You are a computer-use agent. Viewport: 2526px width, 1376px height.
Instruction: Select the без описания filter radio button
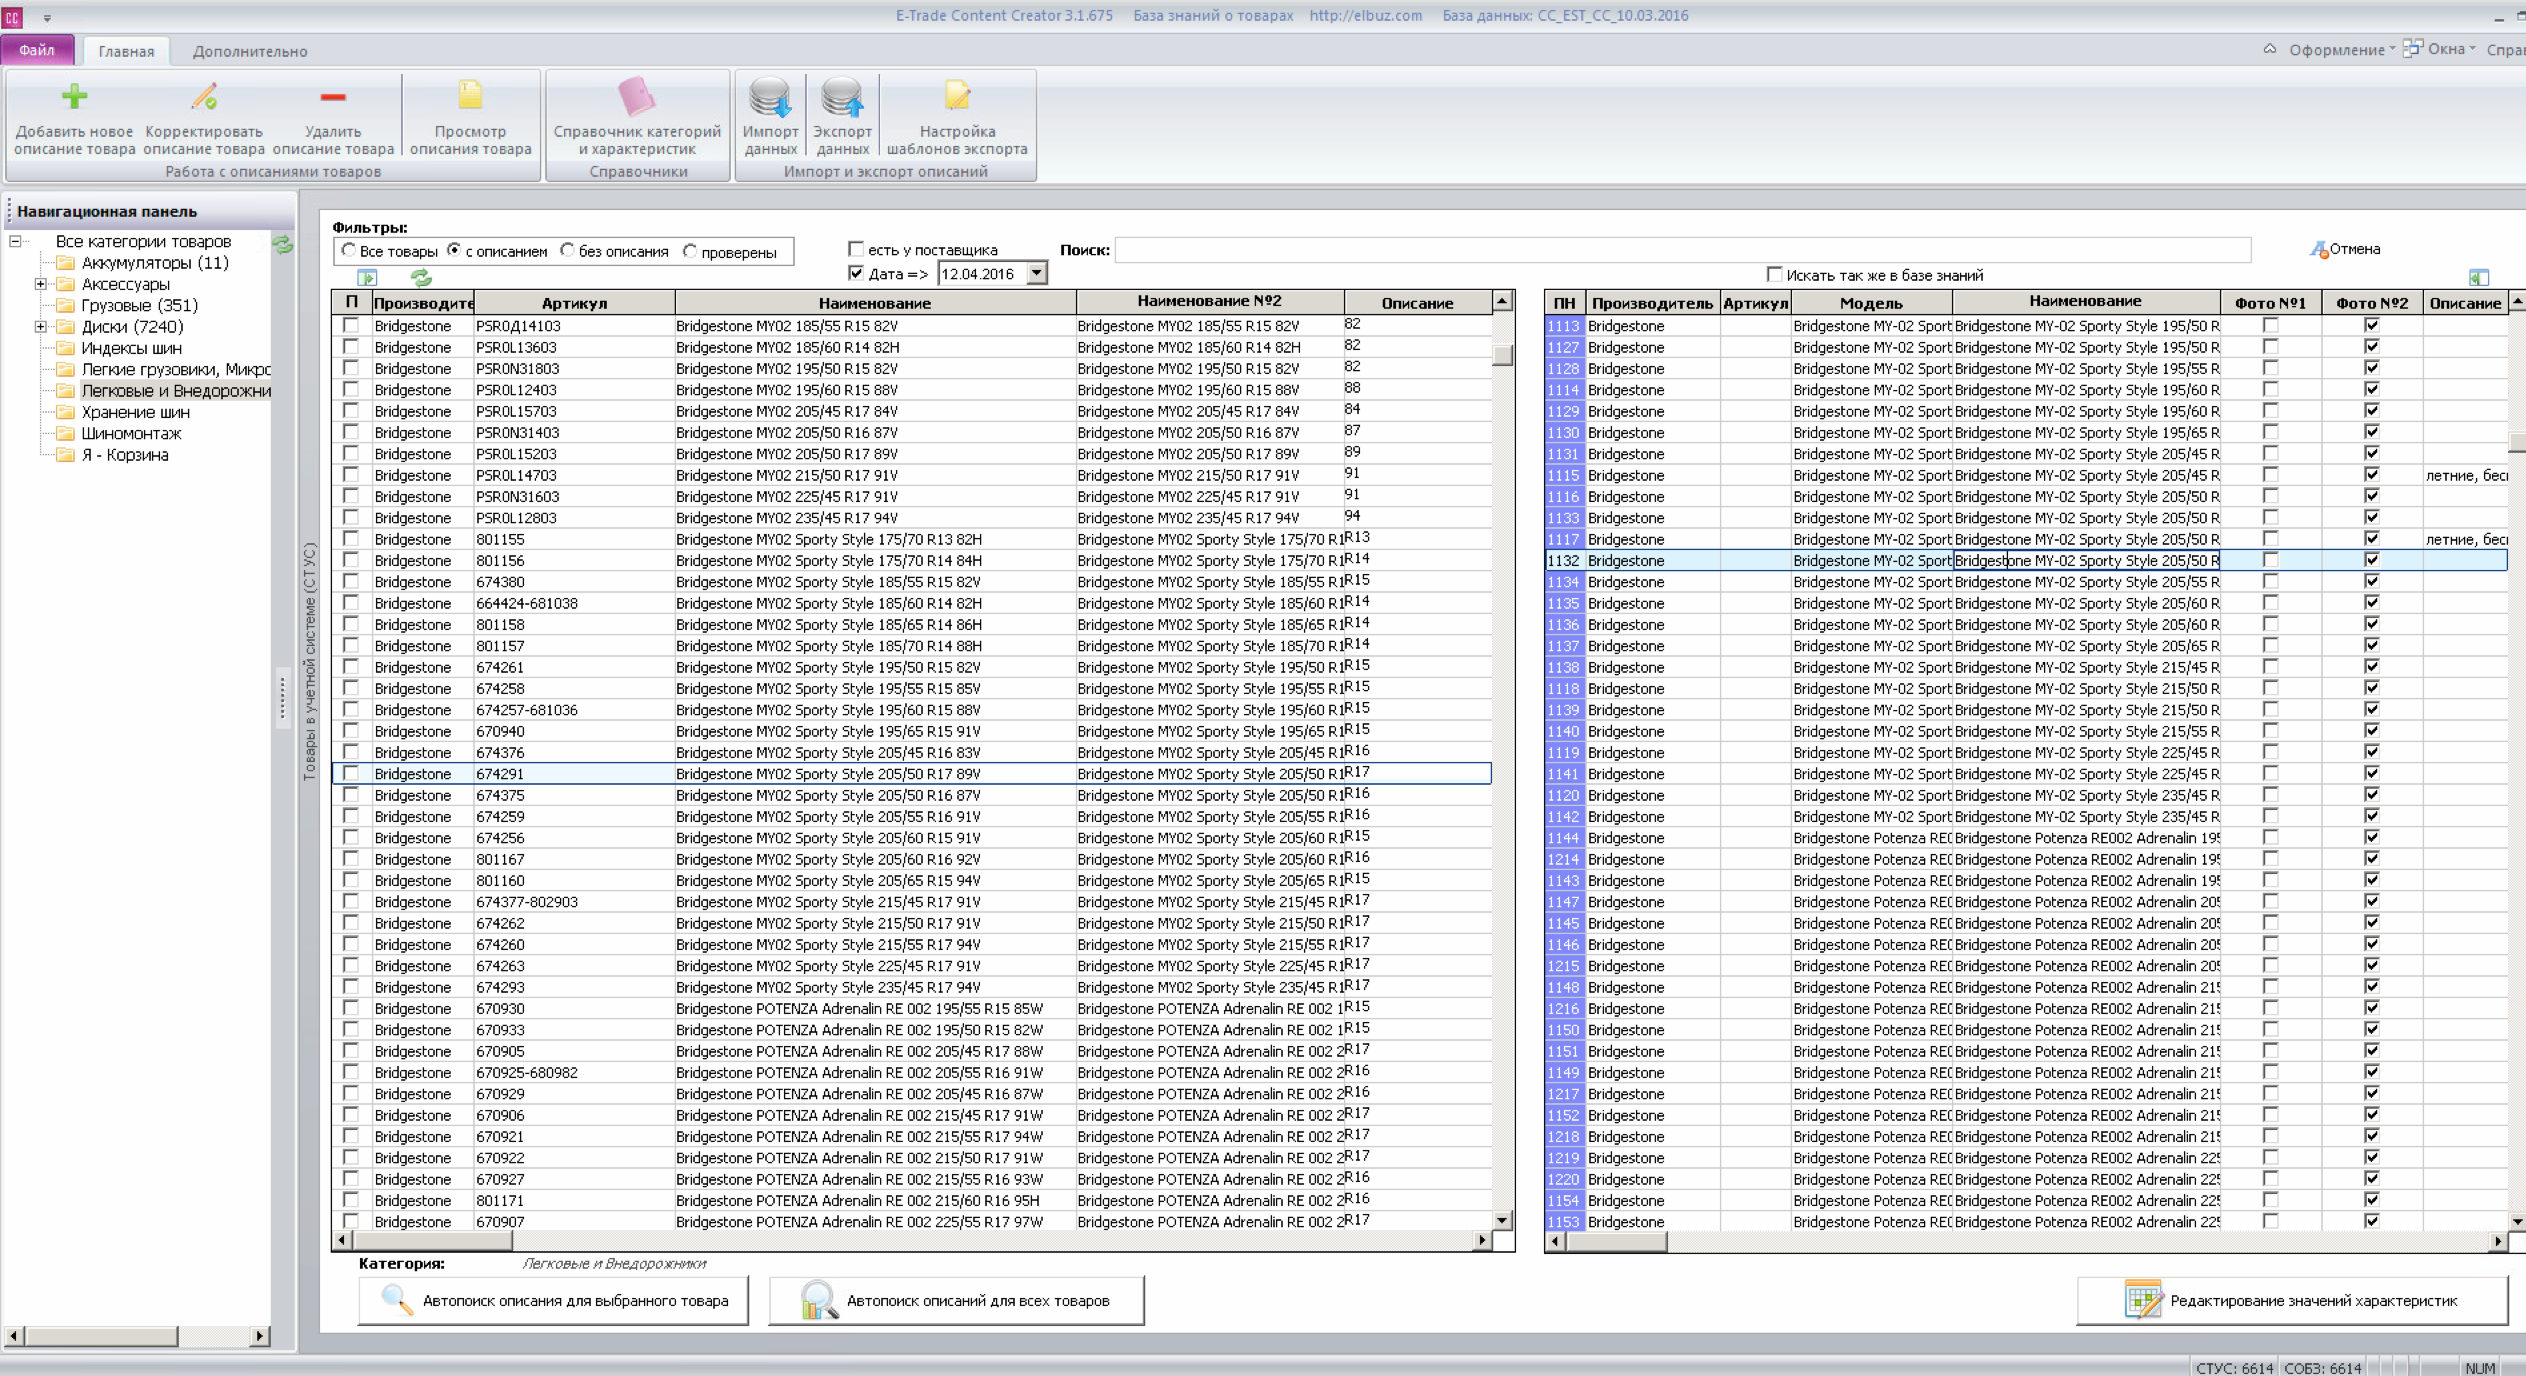tap(568, 251)
